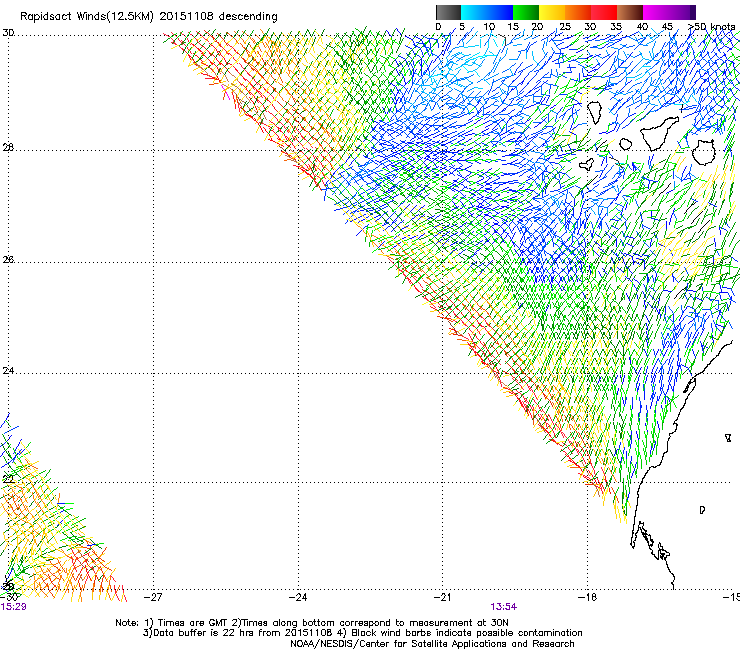740x650 pixels.
Task: Click the cyan-blue 5-15 knots legend gradient
Action: click(487, 12)
